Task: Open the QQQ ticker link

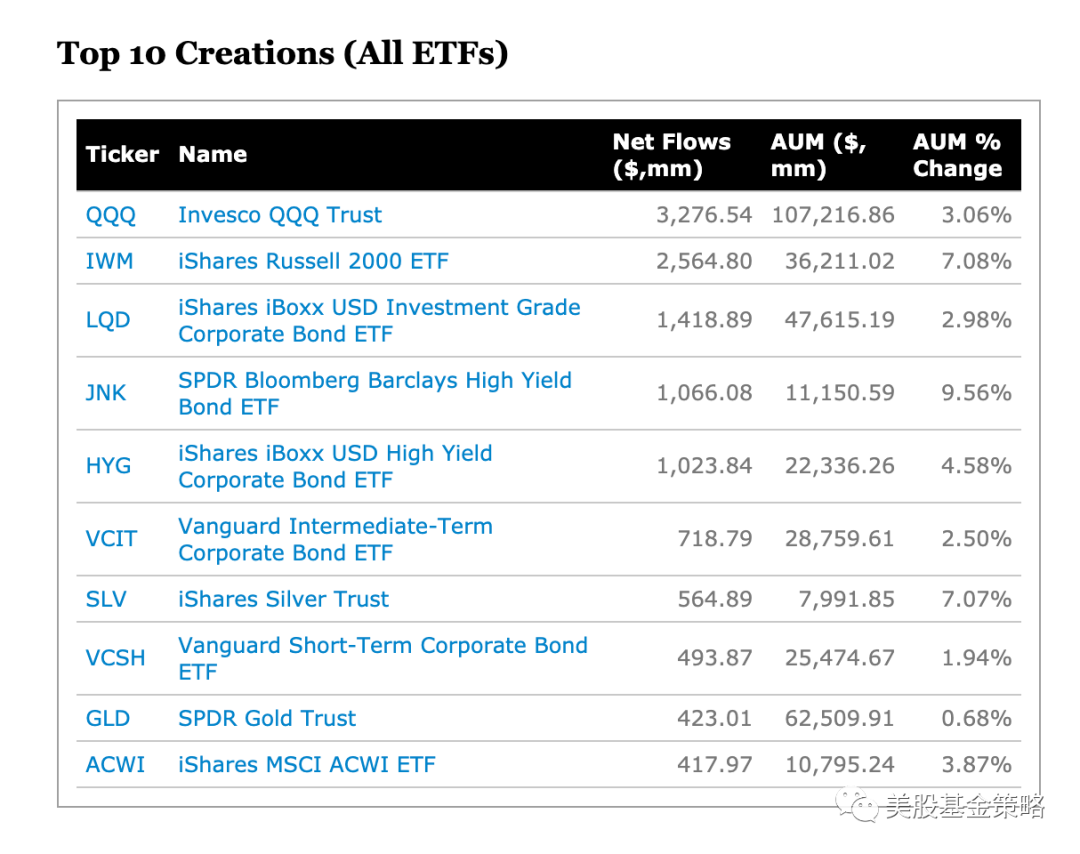Action: (110, 215)
